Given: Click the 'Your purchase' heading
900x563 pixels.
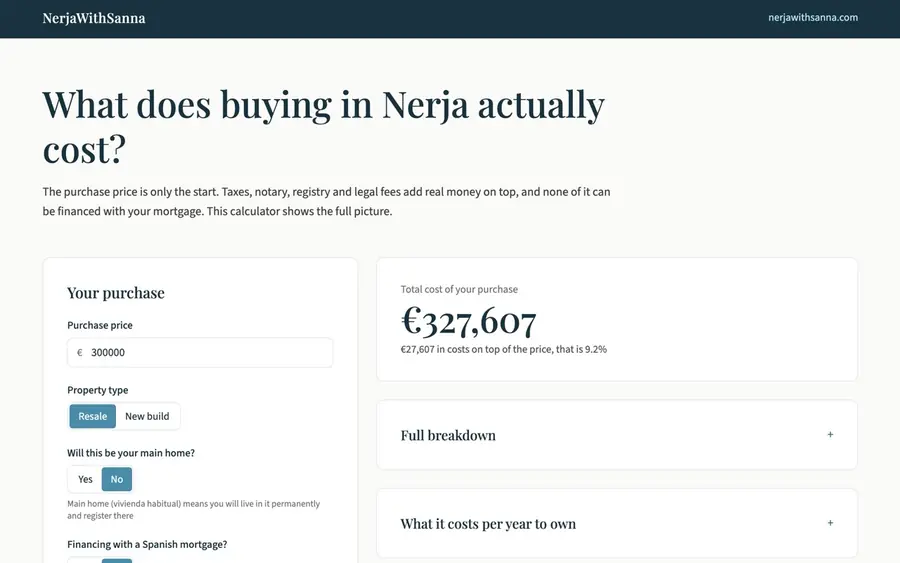Looking at the screenshot, I should (x=116, y=293).
